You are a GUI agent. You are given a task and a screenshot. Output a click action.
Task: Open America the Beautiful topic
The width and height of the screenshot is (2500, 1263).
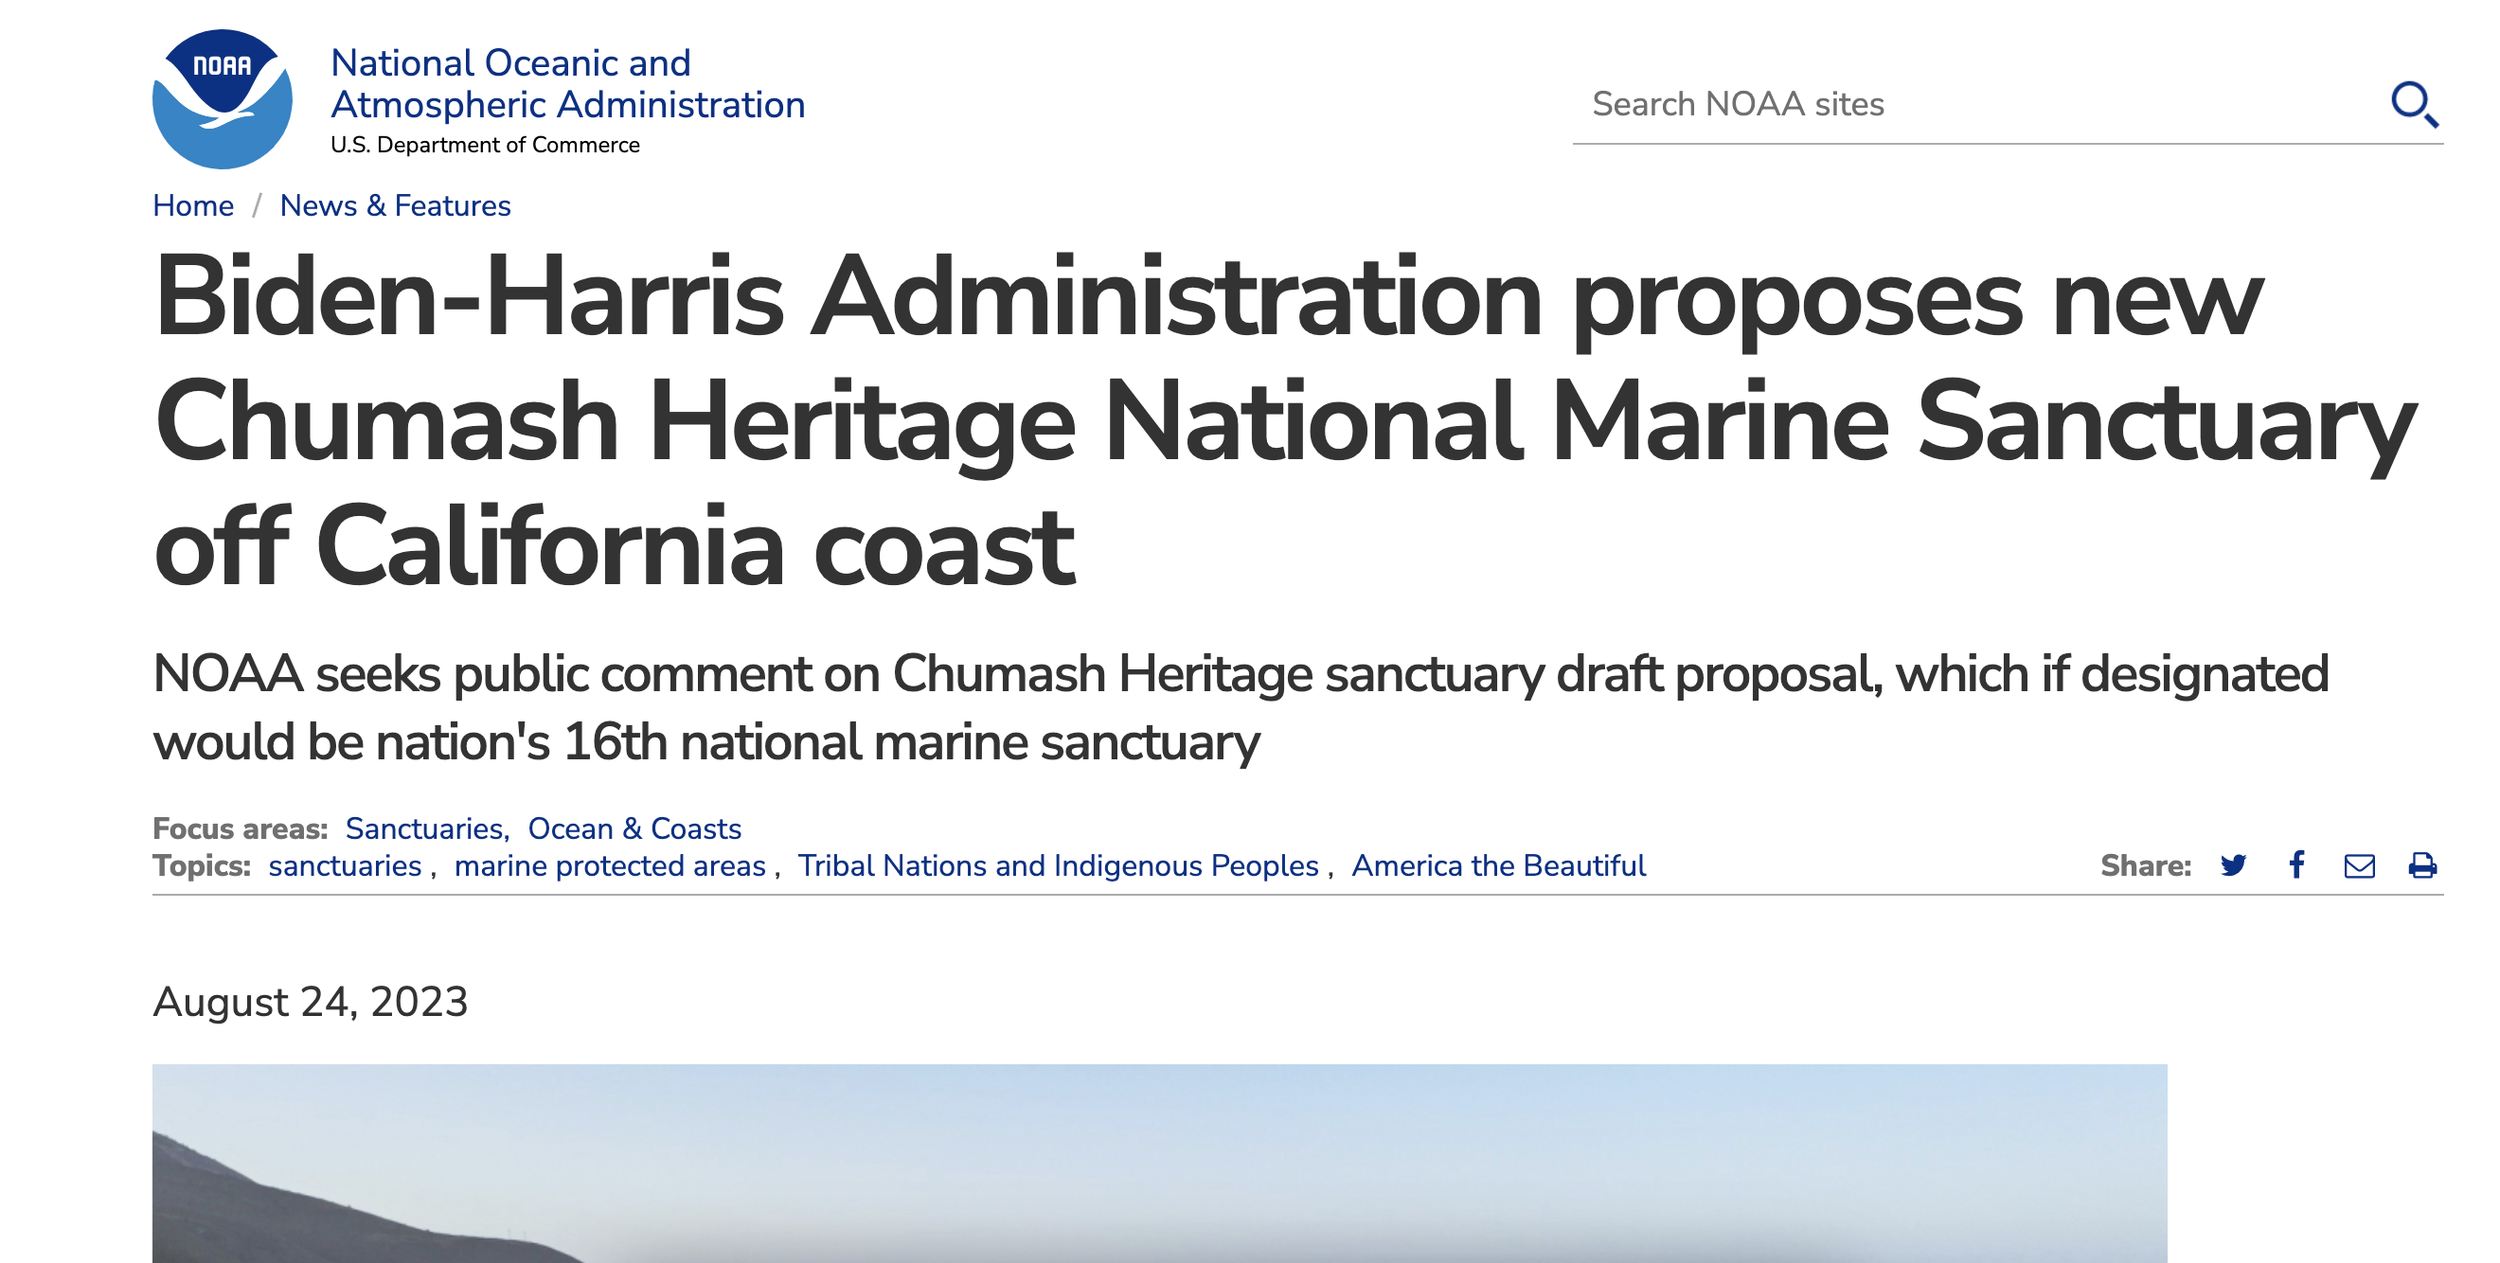coord(1498,866)
